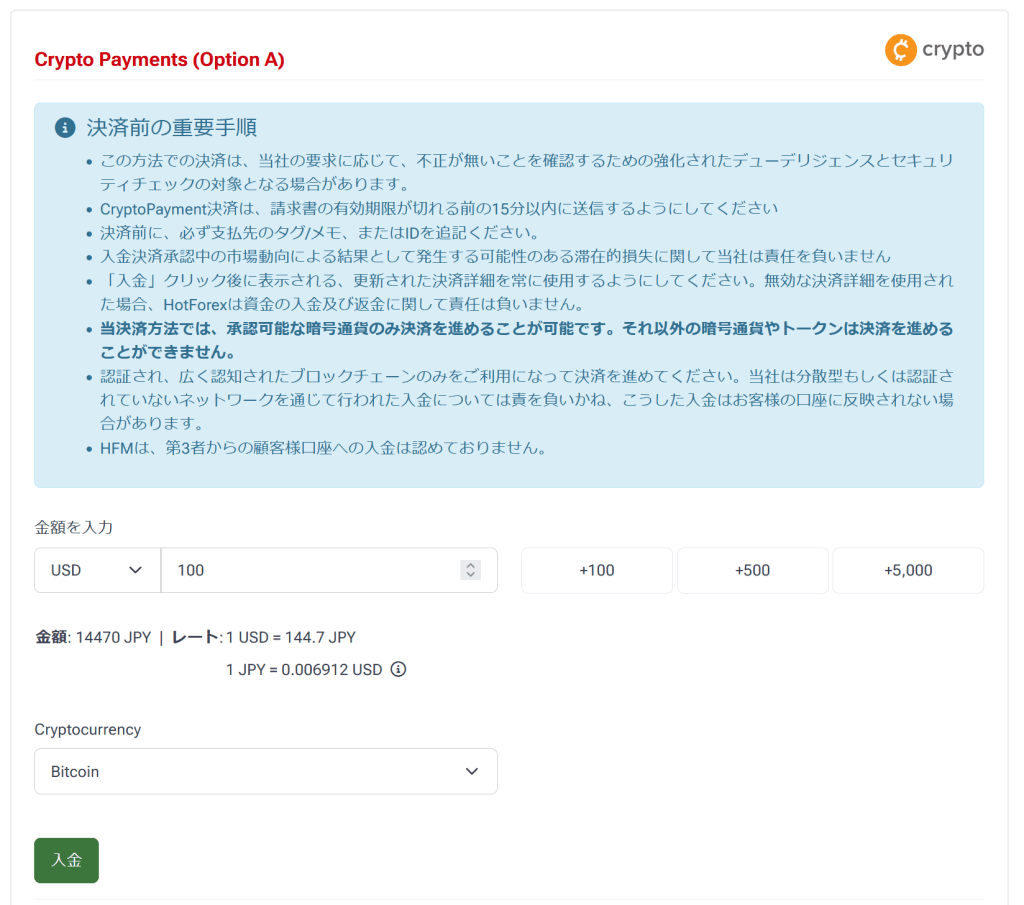Add 5,000 with the +5,000 button
1024x905 pixels.
[x=908, y=570]
